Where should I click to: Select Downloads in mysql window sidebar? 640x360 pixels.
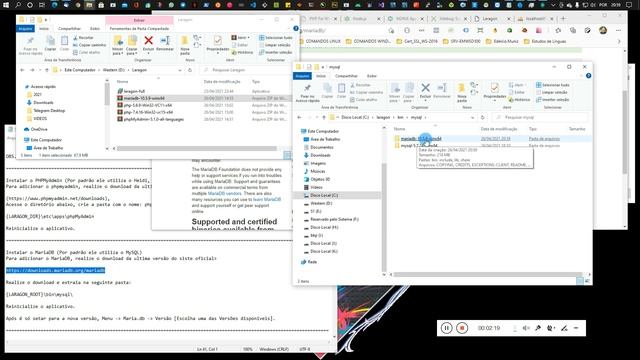(x=320, y=155)
